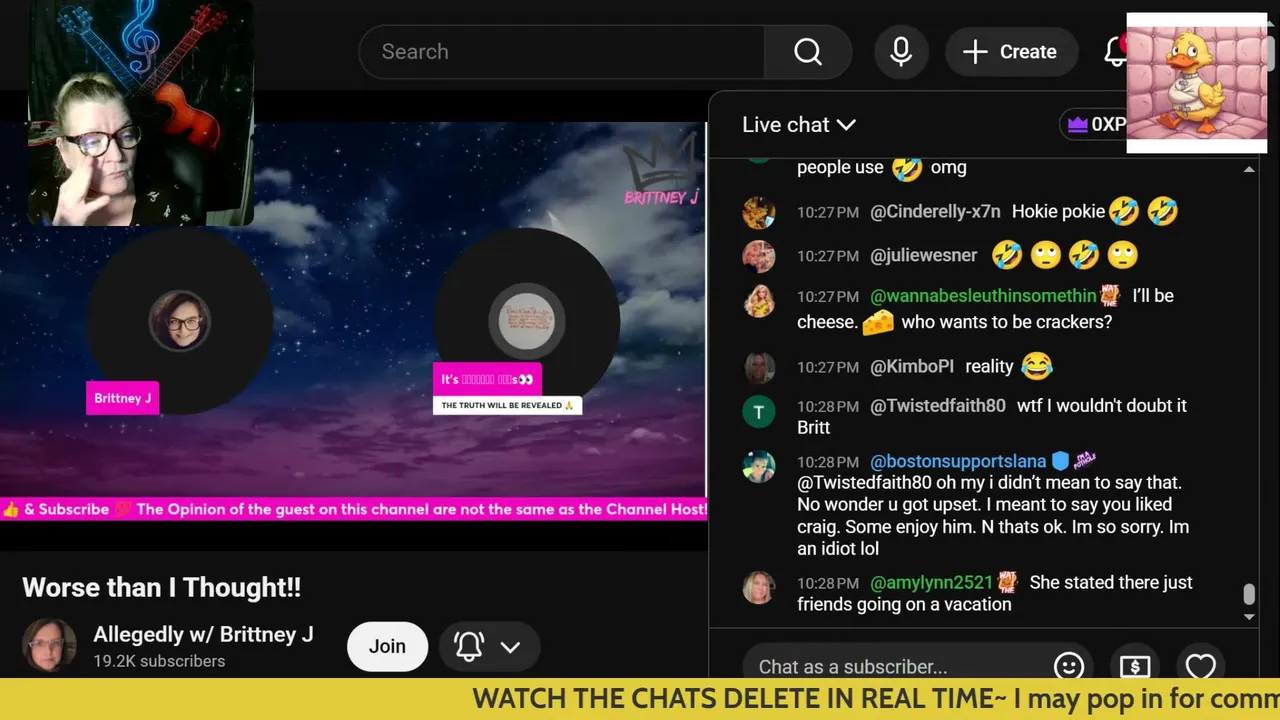The width and height of the screenshot is (1280, 720).
Task: Click the 0XP crown badge
Action: pos(1096,125)
